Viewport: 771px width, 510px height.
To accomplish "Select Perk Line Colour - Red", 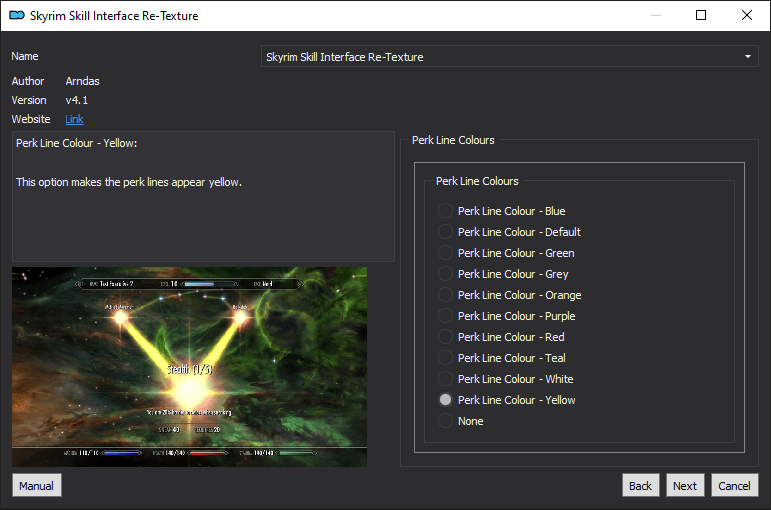I will click(445, 337).
